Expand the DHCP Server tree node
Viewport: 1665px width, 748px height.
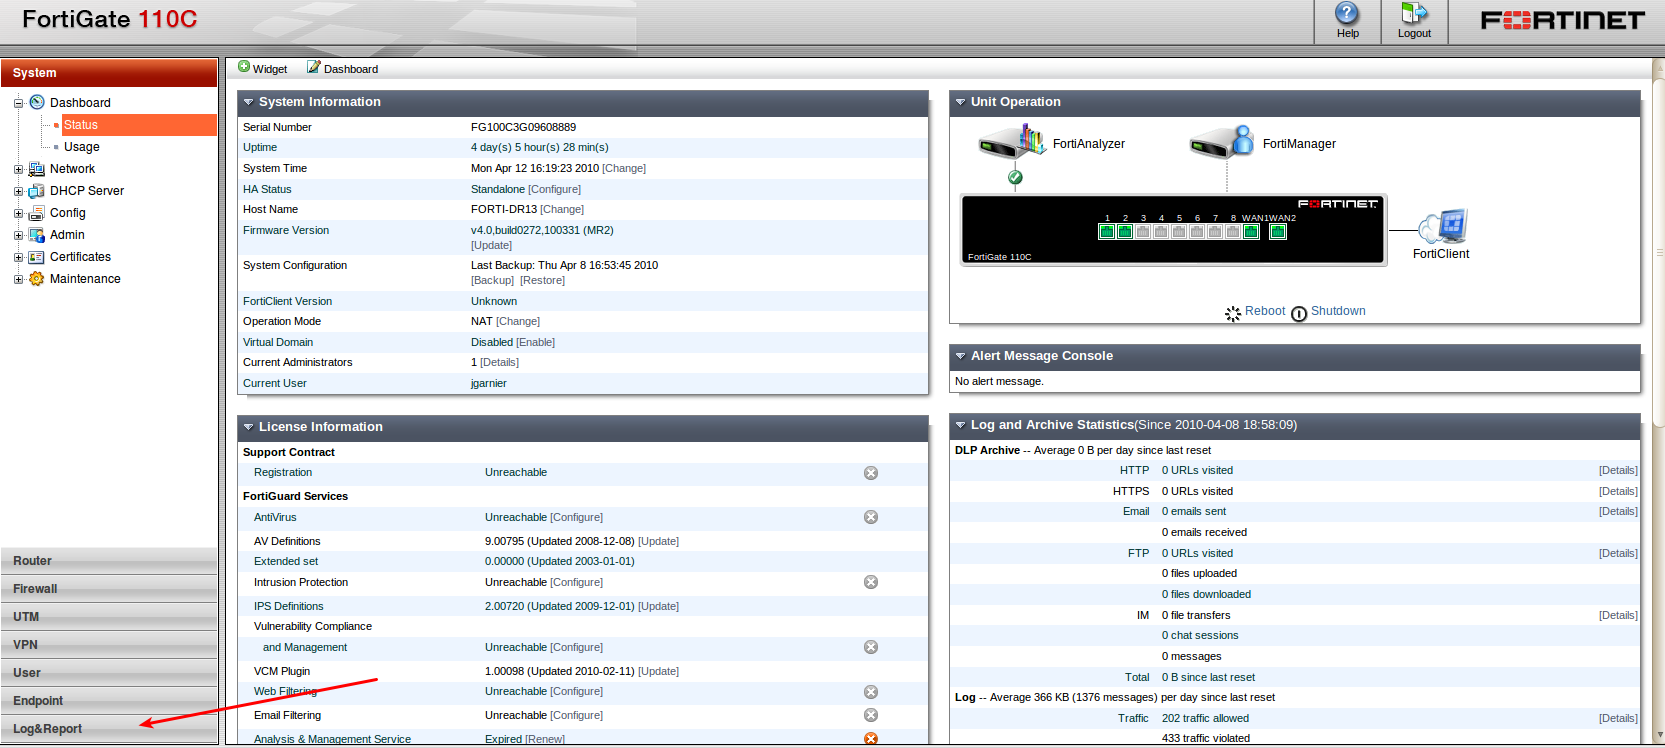[x=18, y=192]
